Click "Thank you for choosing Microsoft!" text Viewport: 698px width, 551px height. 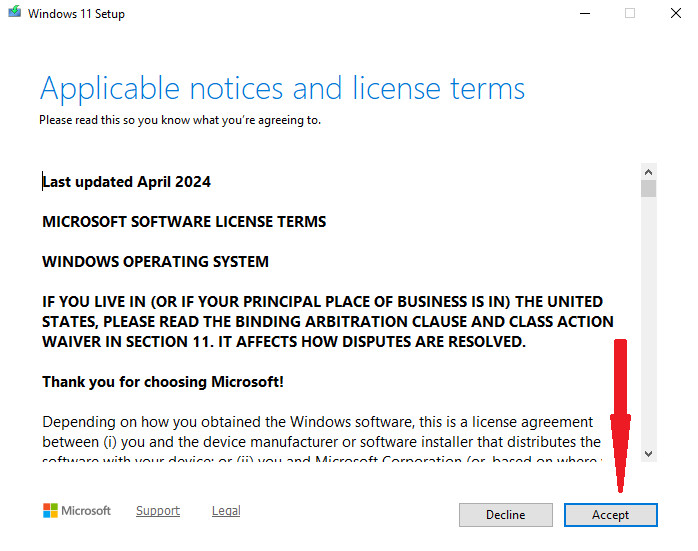pos(163,382)
